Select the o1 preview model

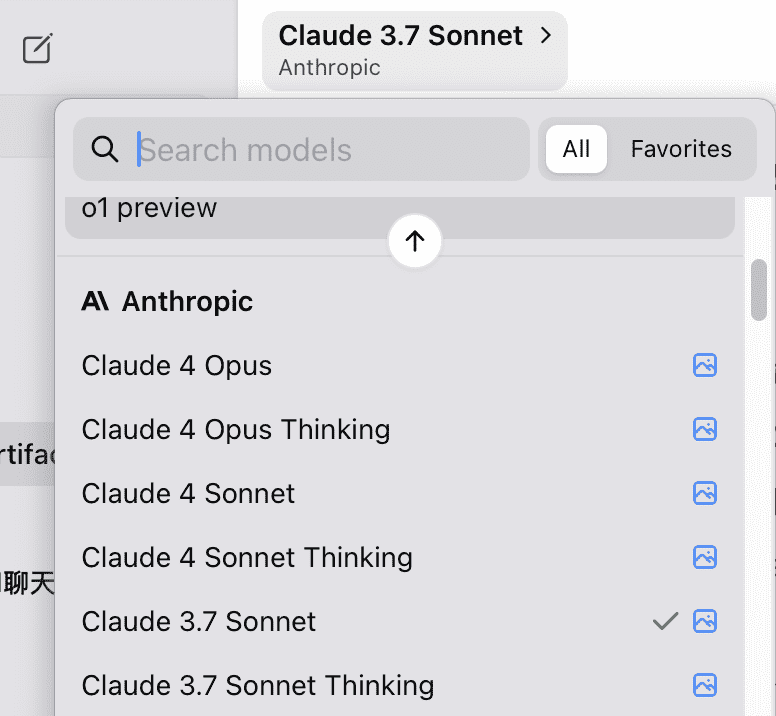coord(400,216)
